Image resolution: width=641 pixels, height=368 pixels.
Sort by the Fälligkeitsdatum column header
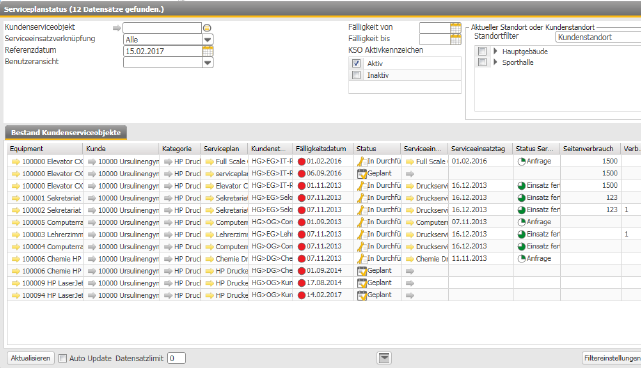click(x=323, y=148)
